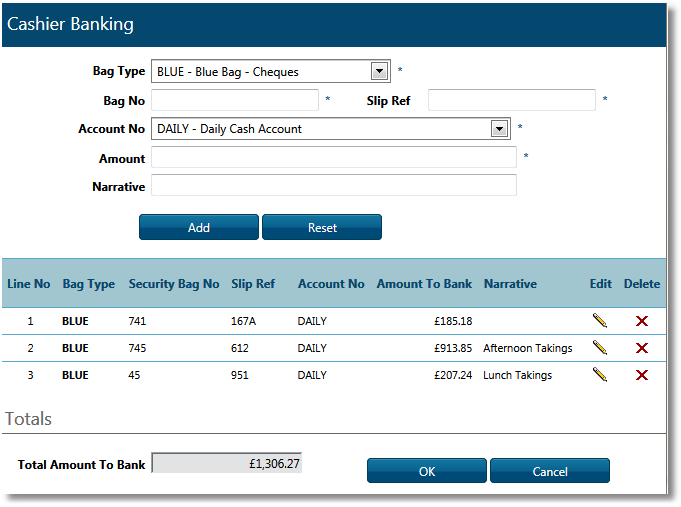The height and width of the screenshot is (507, 681).
Task: Edit the Lunch Takings row
Action: coord(600,375)
